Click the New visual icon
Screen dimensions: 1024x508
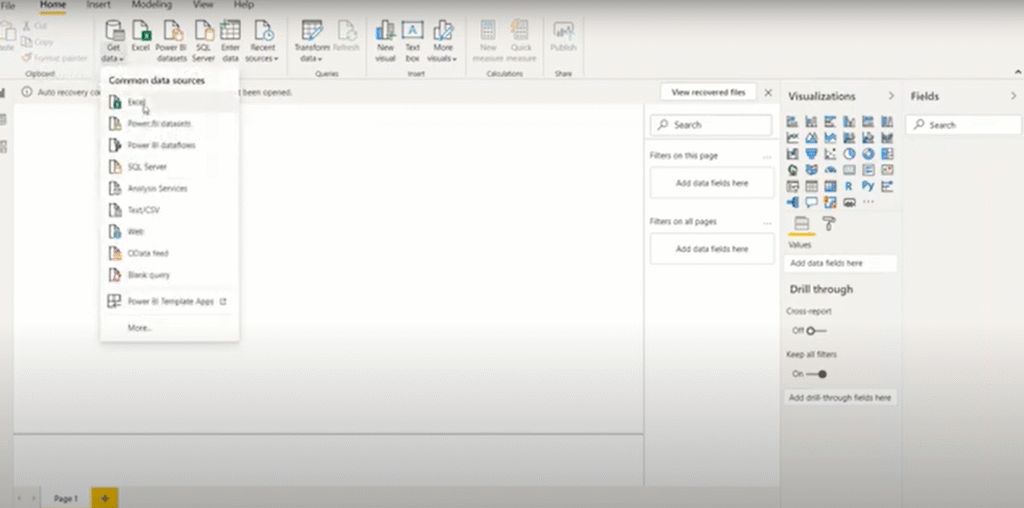coord(385,38)
